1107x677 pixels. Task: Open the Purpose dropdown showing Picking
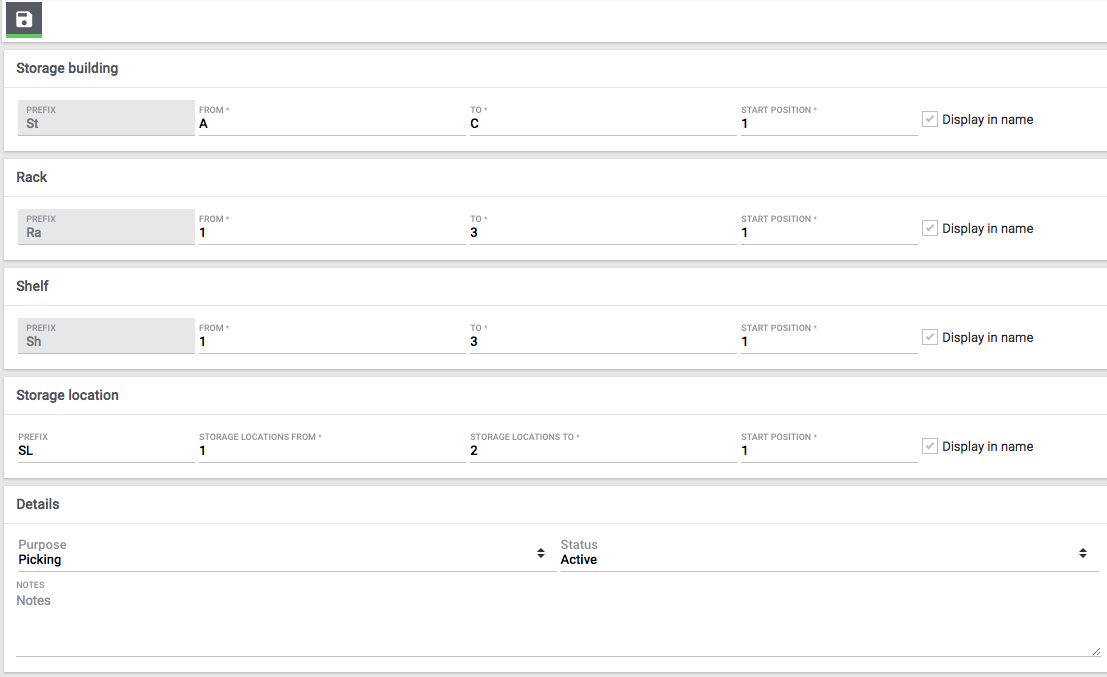(x=283, y=559)
